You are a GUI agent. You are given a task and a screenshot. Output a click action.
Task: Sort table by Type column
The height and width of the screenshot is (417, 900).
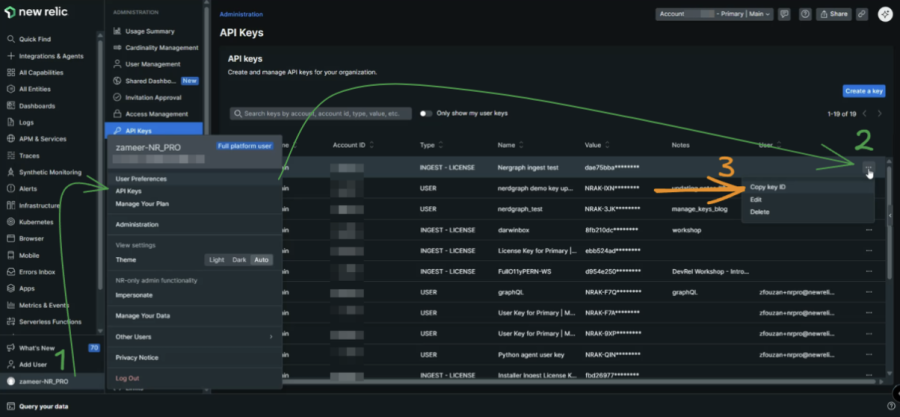point(431,145)
